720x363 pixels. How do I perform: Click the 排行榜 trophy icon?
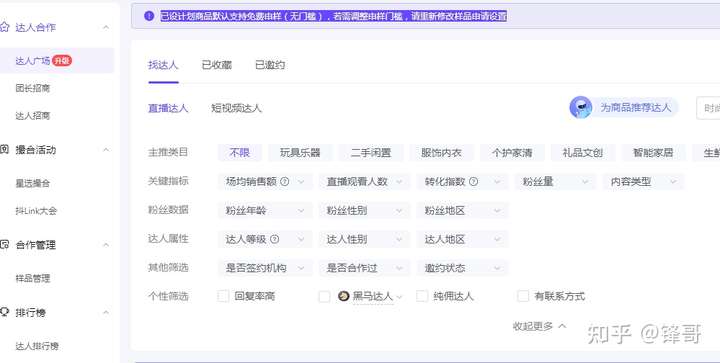[x=5, y=312]
